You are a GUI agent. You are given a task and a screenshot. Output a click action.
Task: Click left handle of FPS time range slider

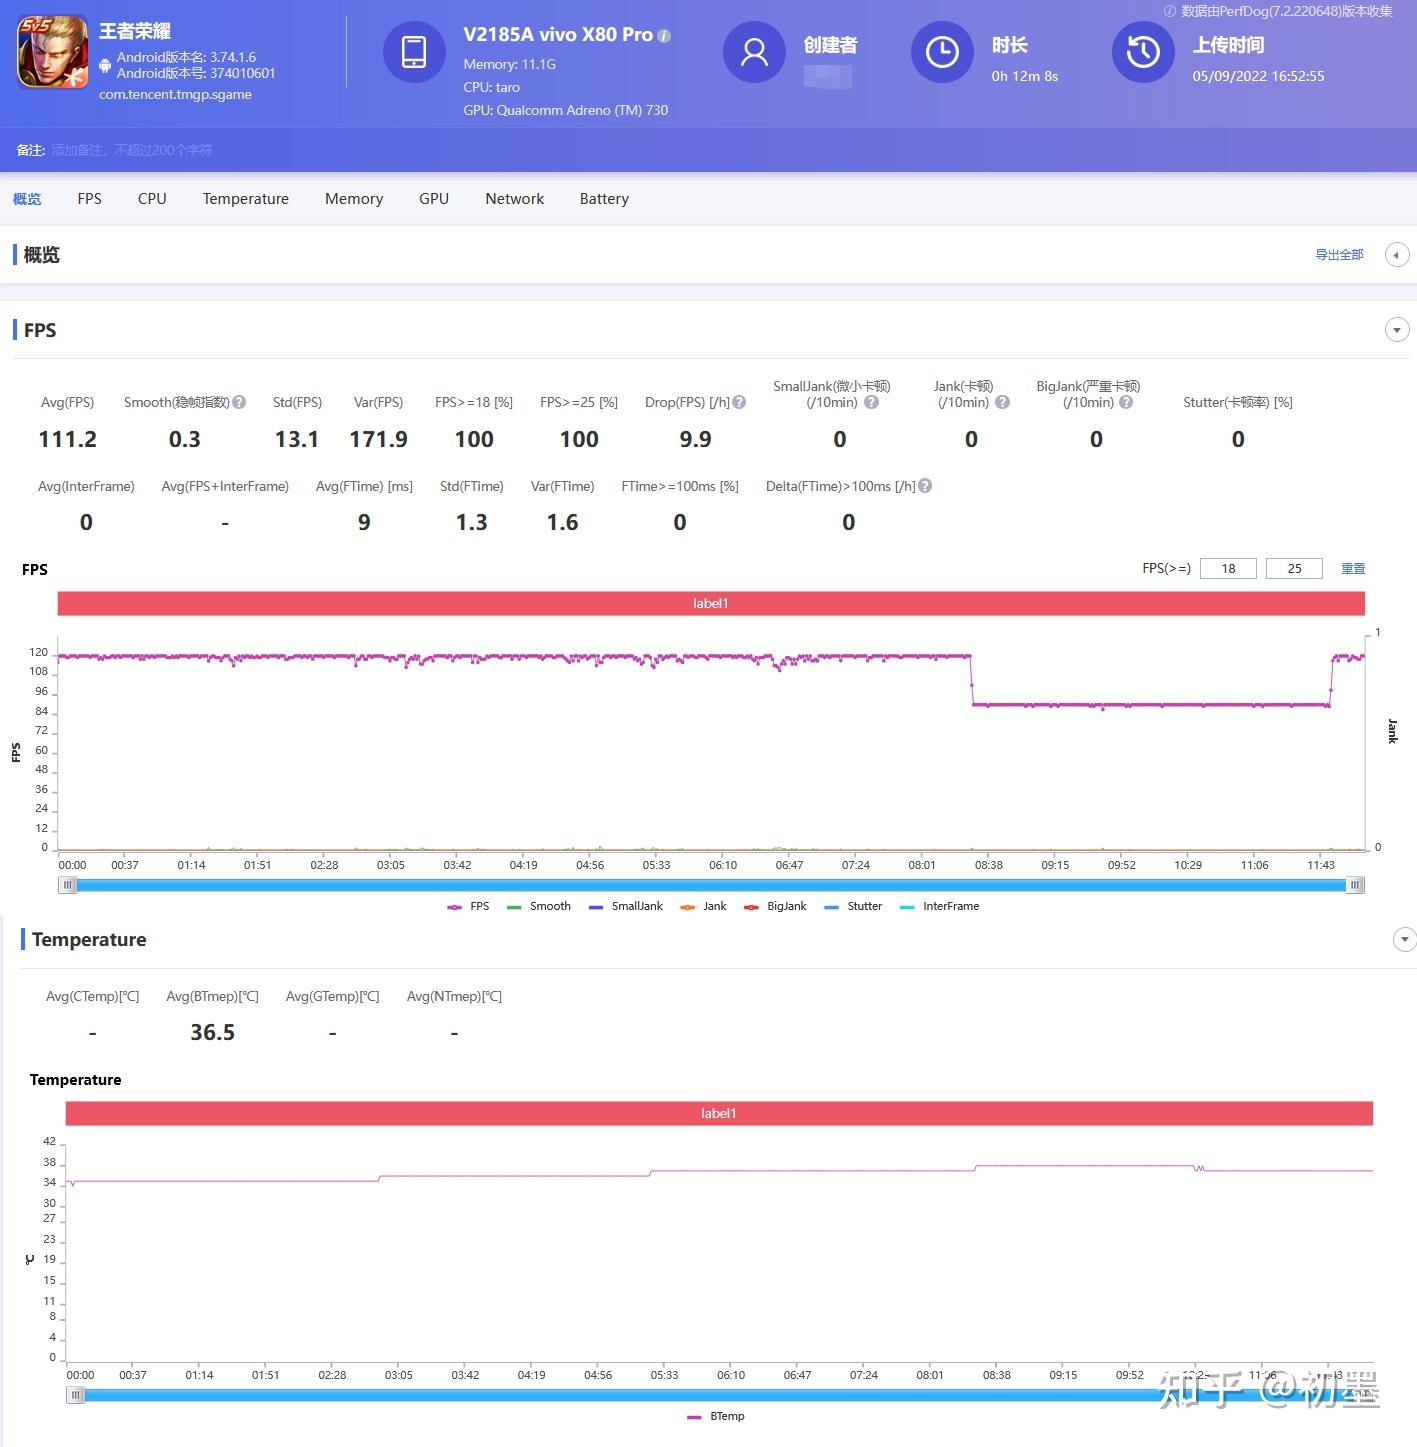[67, 885]
